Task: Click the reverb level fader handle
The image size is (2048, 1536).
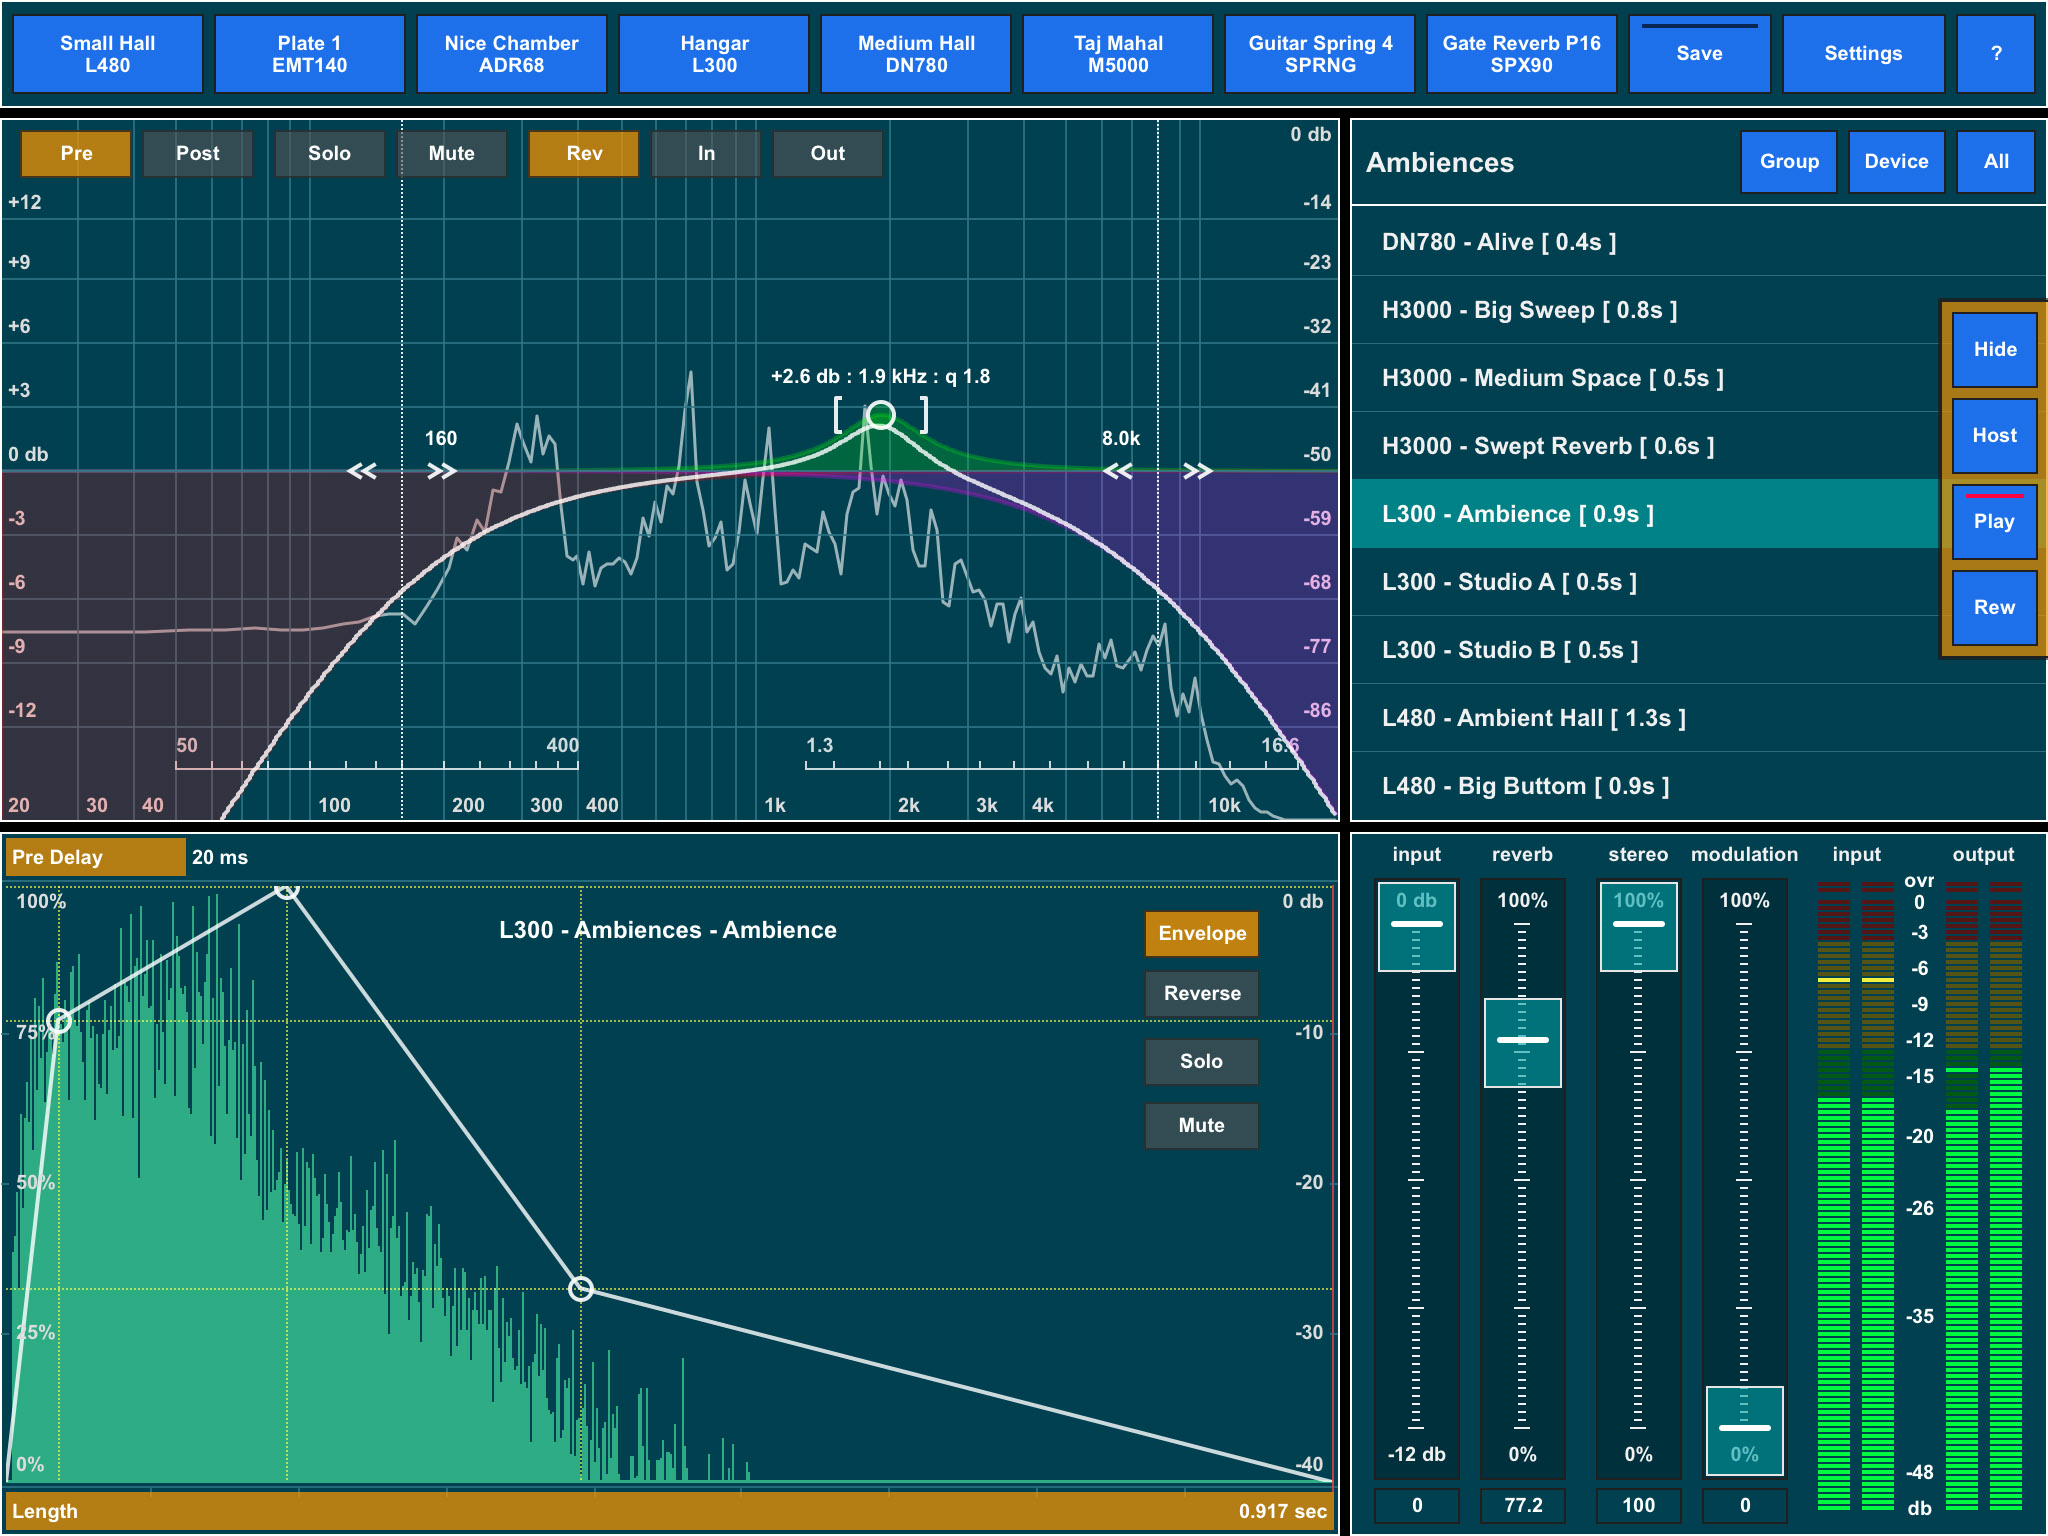Action: pos(1522,1041)
